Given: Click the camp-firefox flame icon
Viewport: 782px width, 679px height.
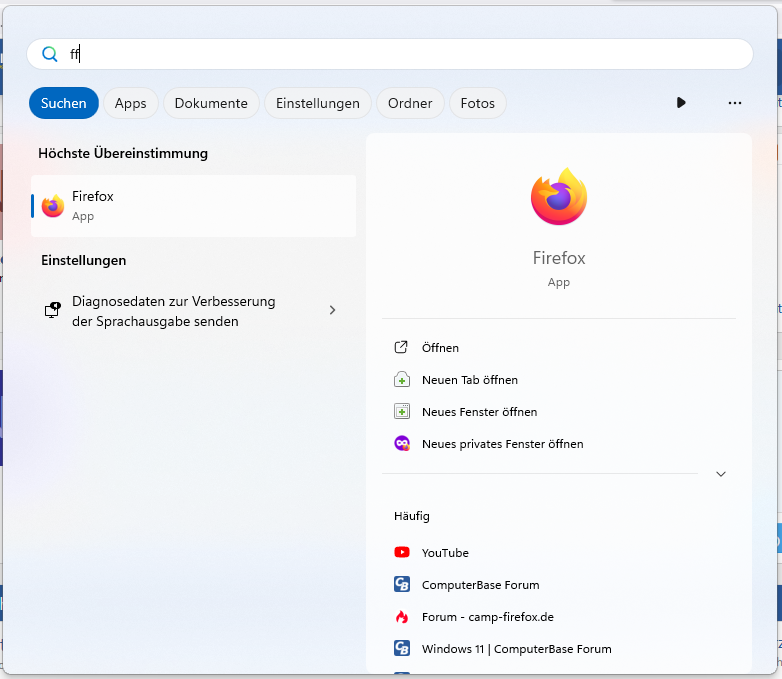Looking at the screenshot, I should [402, 617].
